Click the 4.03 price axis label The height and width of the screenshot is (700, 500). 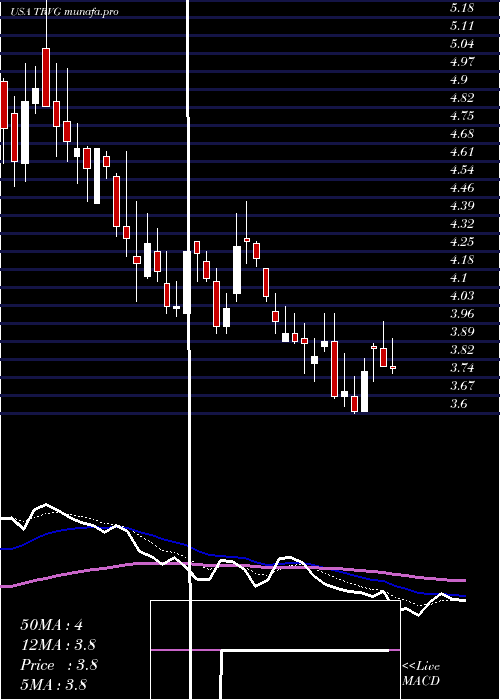(x=462, y=296)
